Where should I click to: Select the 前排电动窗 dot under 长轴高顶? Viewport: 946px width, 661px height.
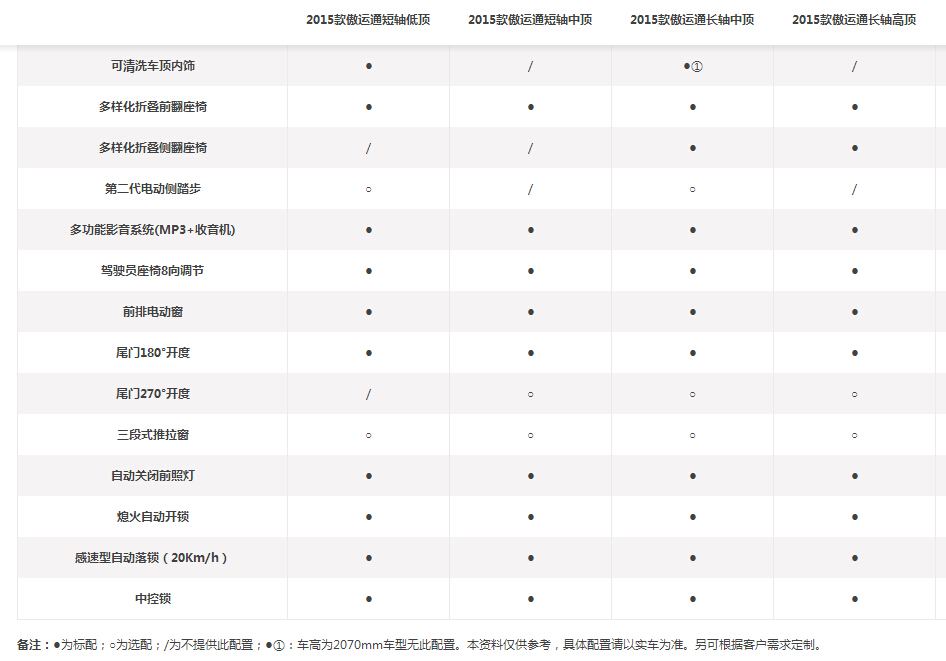[x=854, y=312]
